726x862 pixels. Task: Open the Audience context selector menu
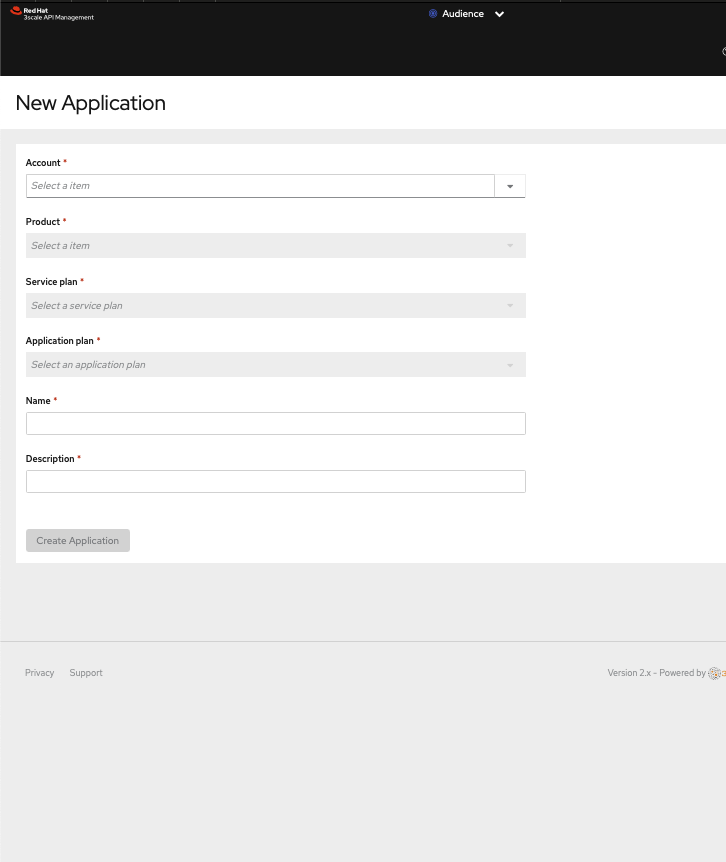463,14
